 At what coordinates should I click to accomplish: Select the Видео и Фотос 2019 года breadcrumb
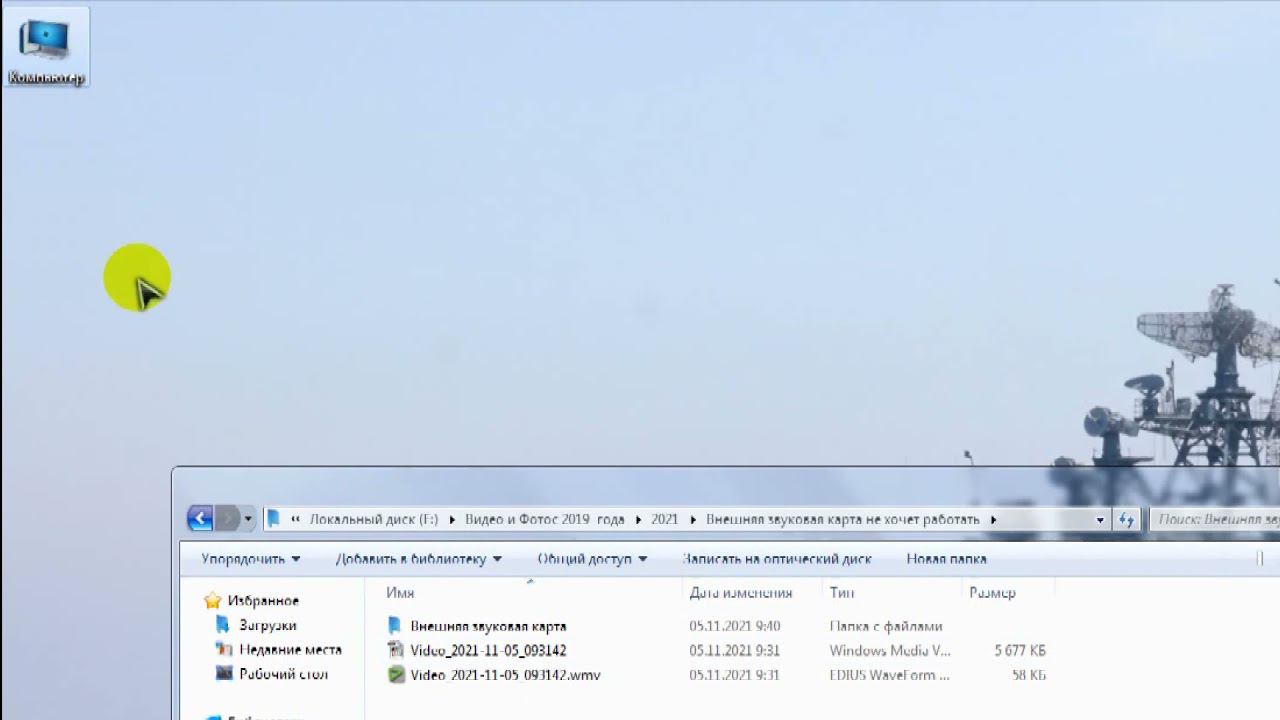tap(544, 519)
